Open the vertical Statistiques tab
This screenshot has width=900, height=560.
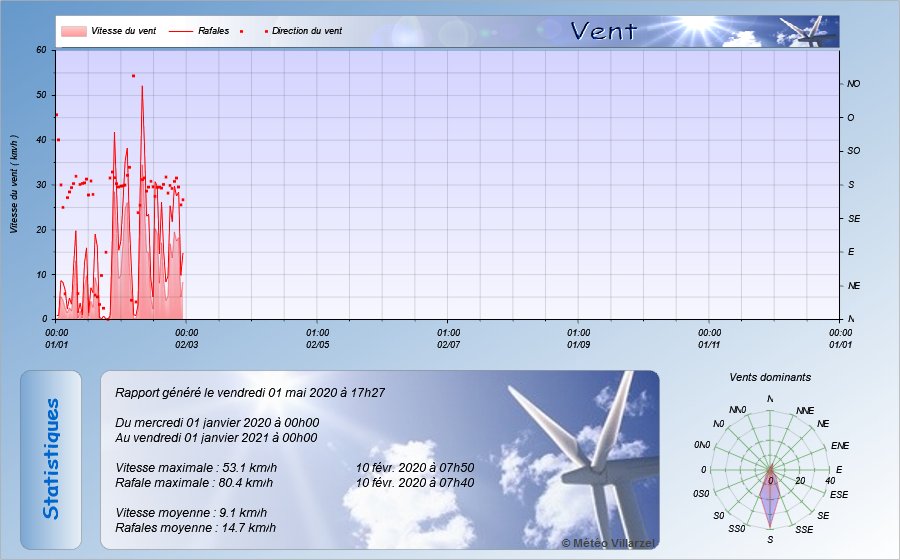51,459
